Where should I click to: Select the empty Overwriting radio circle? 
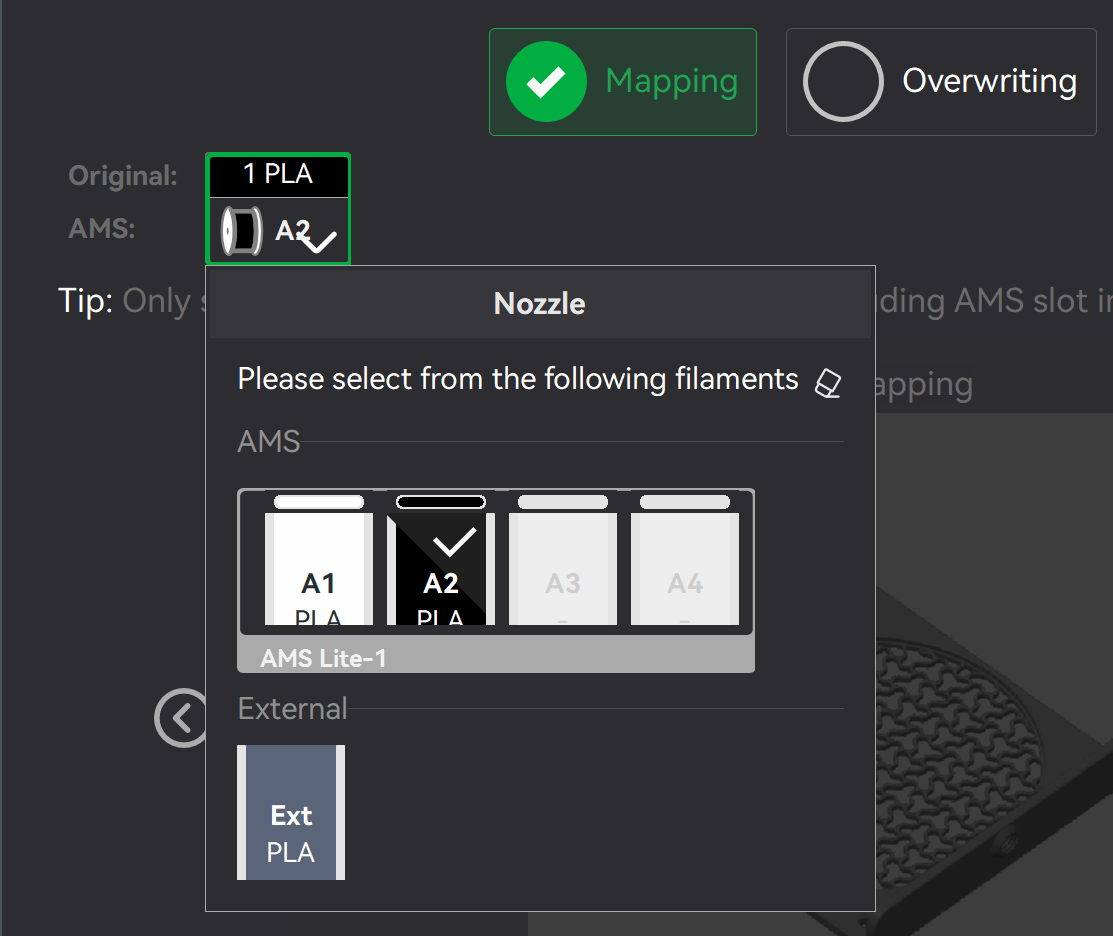843,82
